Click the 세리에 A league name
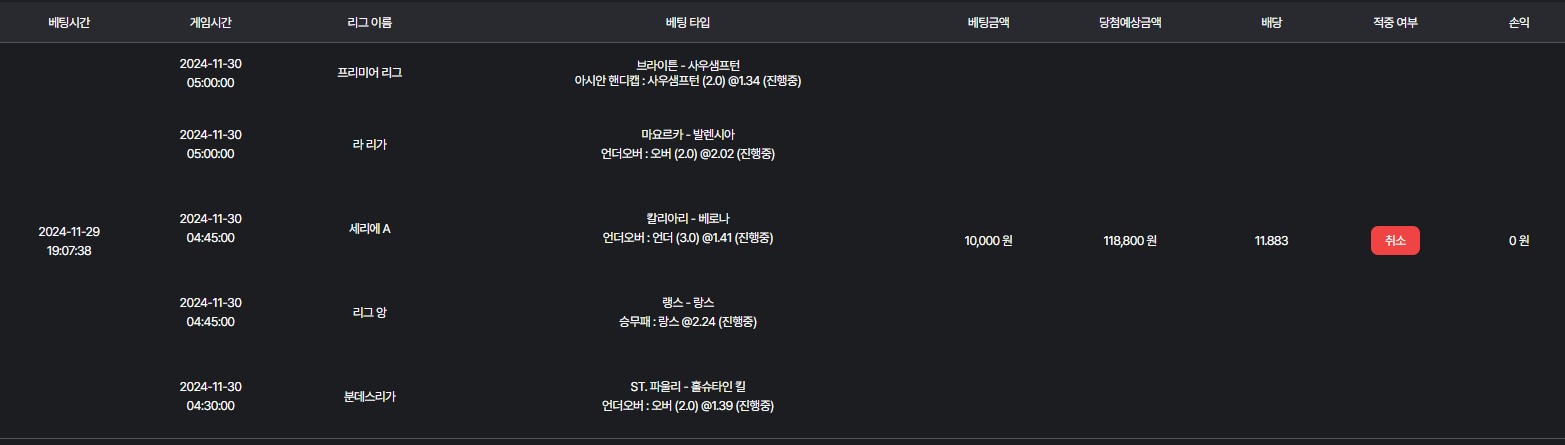This screenshot has width=1565, height=445. point(369,229)
